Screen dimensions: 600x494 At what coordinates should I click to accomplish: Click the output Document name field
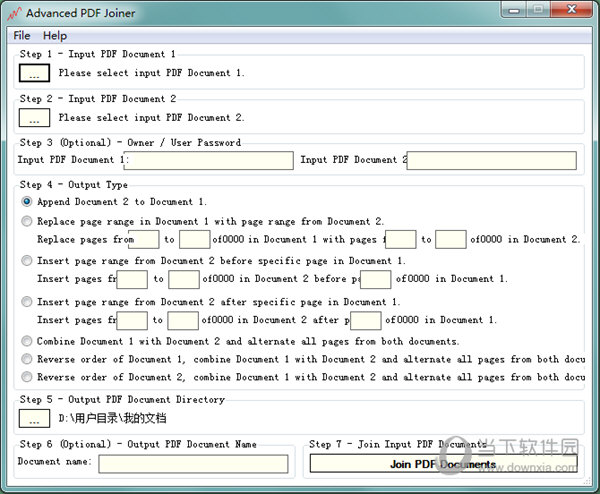pyautogui.click(x=193, y=464)
